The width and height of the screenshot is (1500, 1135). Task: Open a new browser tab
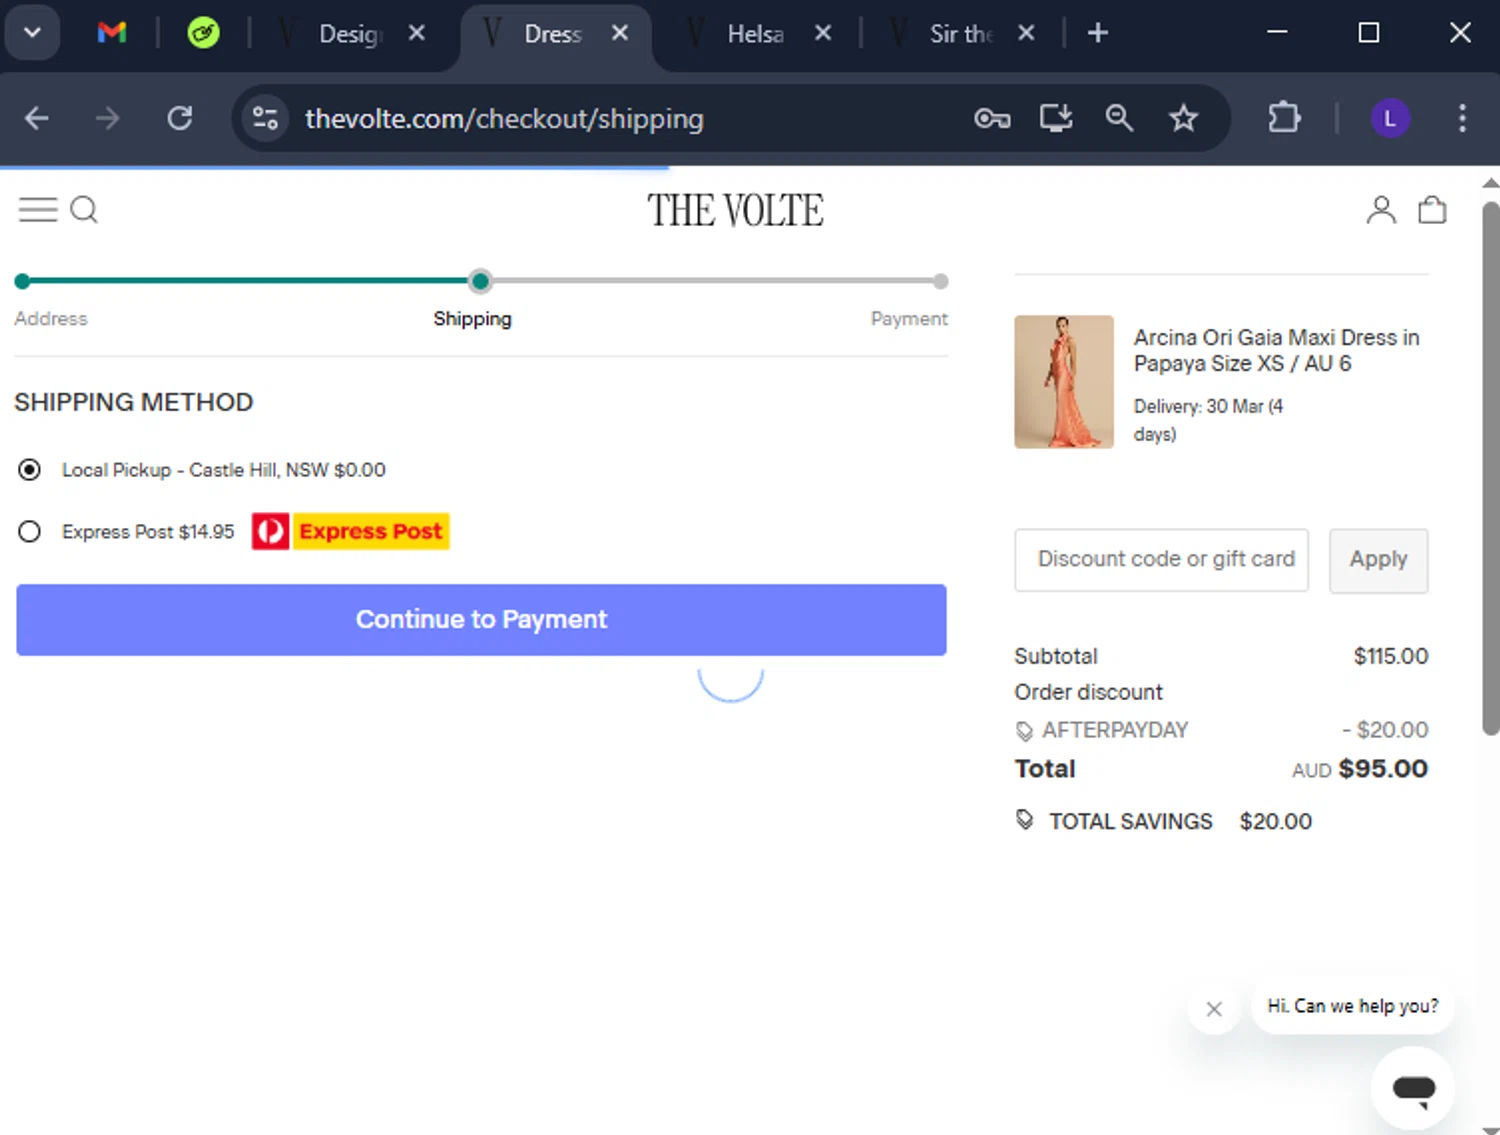pos(1098,33)
